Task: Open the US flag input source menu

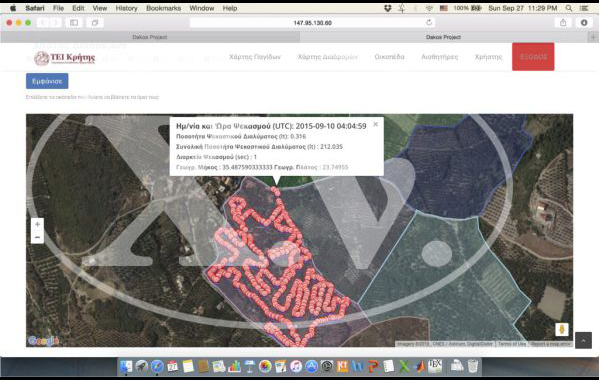Action: pyautogui.click(x=444, y=8)
